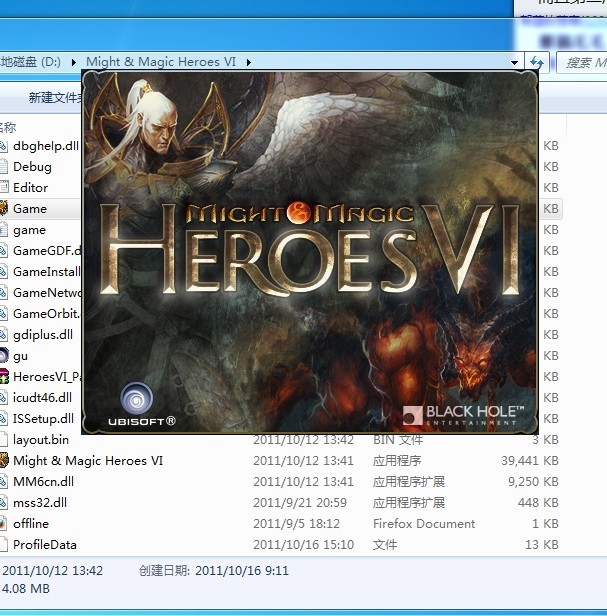The image size is (607, 616).
Task: Click the refresh button beside address bar
Action: click(538, 62)
